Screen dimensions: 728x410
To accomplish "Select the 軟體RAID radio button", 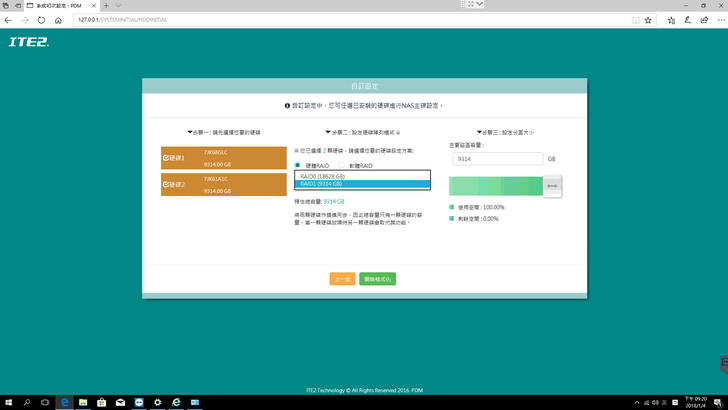I will [x=341, y=165].
